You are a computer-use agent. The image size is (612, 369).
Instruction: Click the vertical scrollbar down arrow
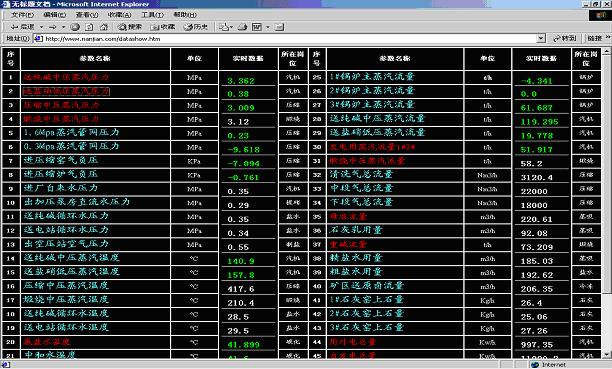point(607,355)
